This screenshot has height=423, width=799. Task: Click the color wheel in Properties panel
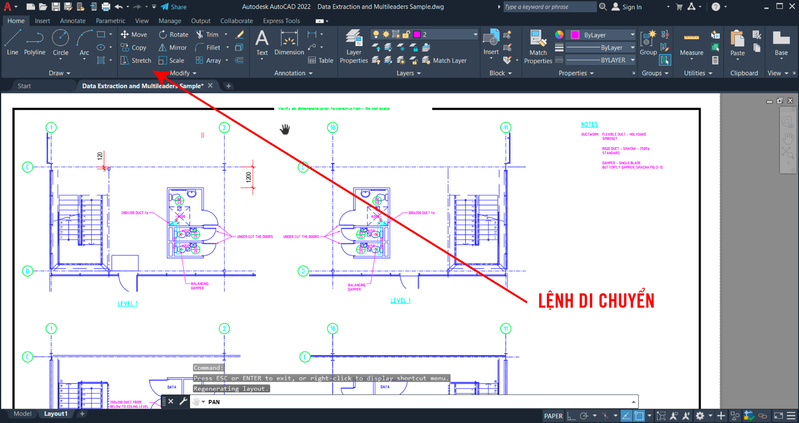coord(560,35)
